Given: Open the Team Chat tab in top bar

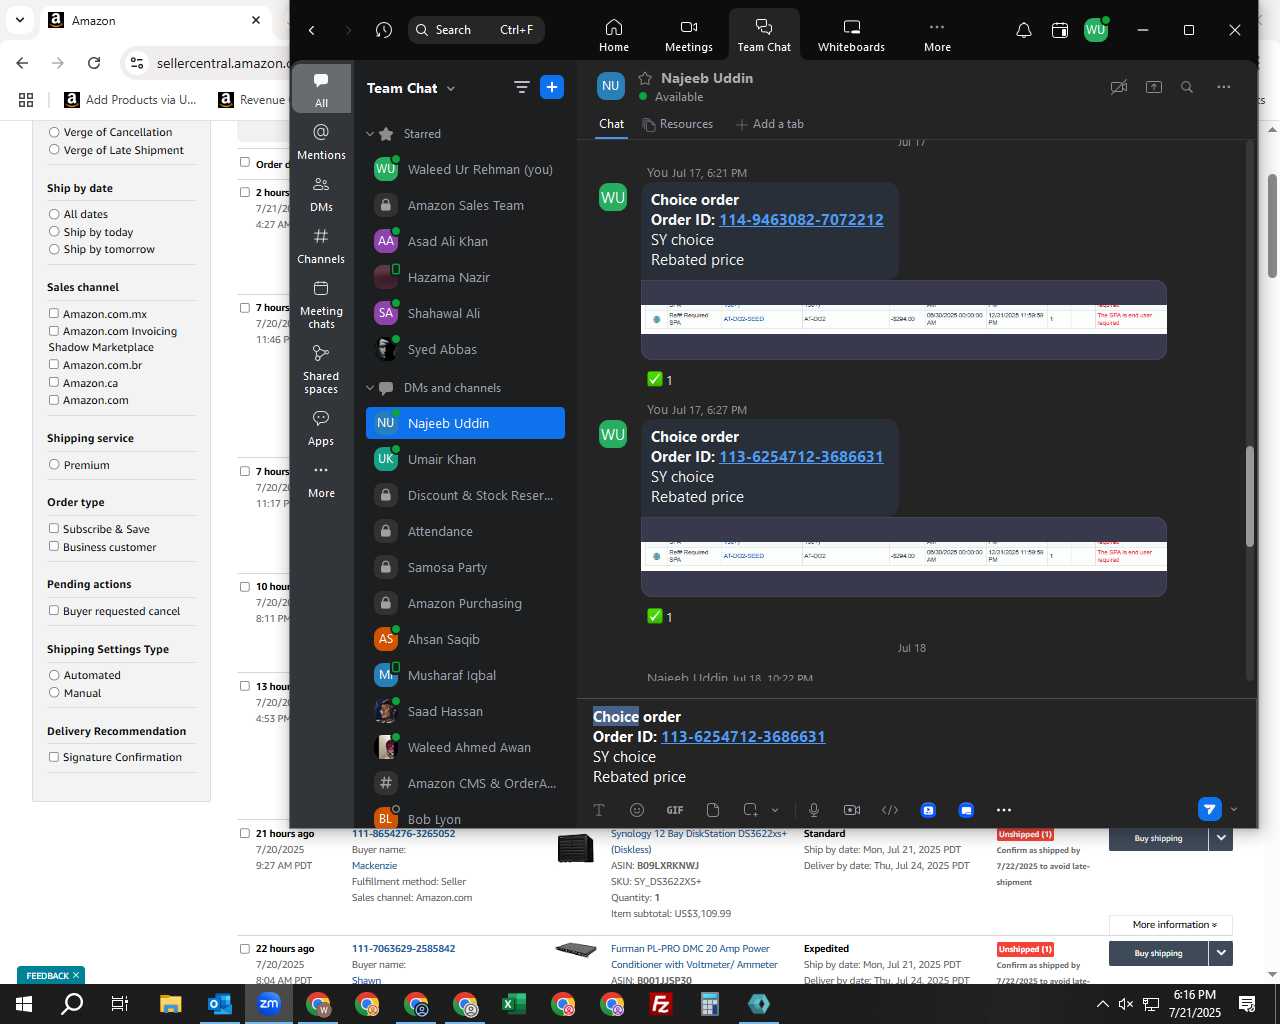Looking at the screenshot, I should (x=764, y=35).
